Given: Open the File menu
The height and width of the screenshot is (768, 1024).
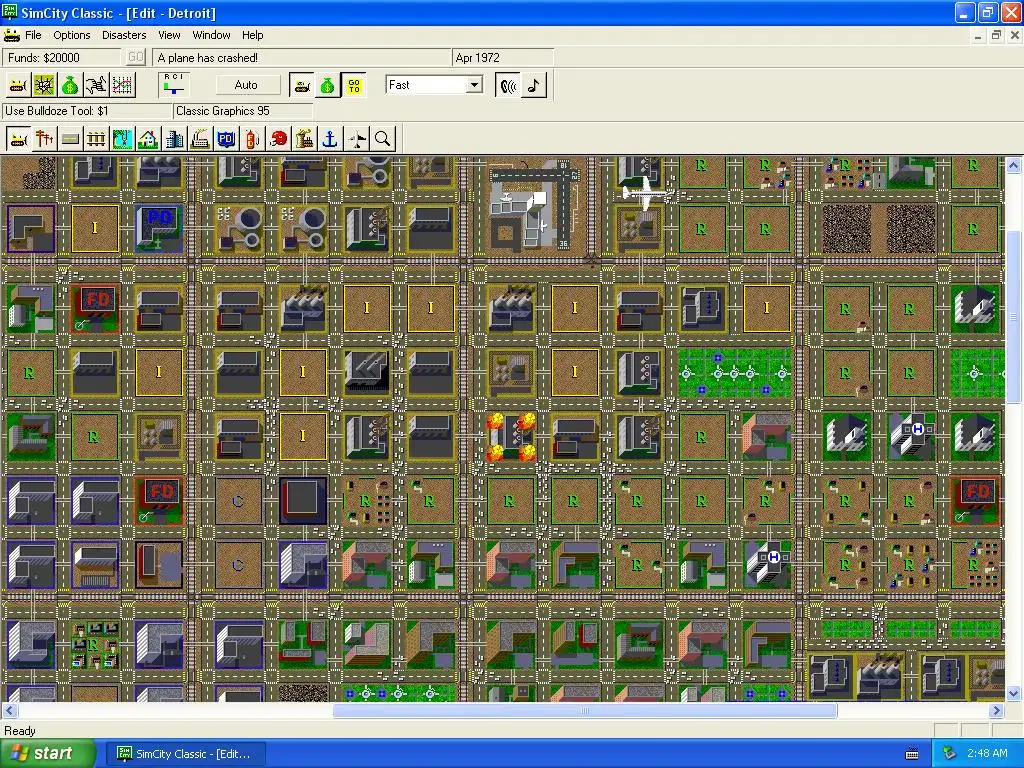Looking at the screenshot, I should tap(33, 35).
